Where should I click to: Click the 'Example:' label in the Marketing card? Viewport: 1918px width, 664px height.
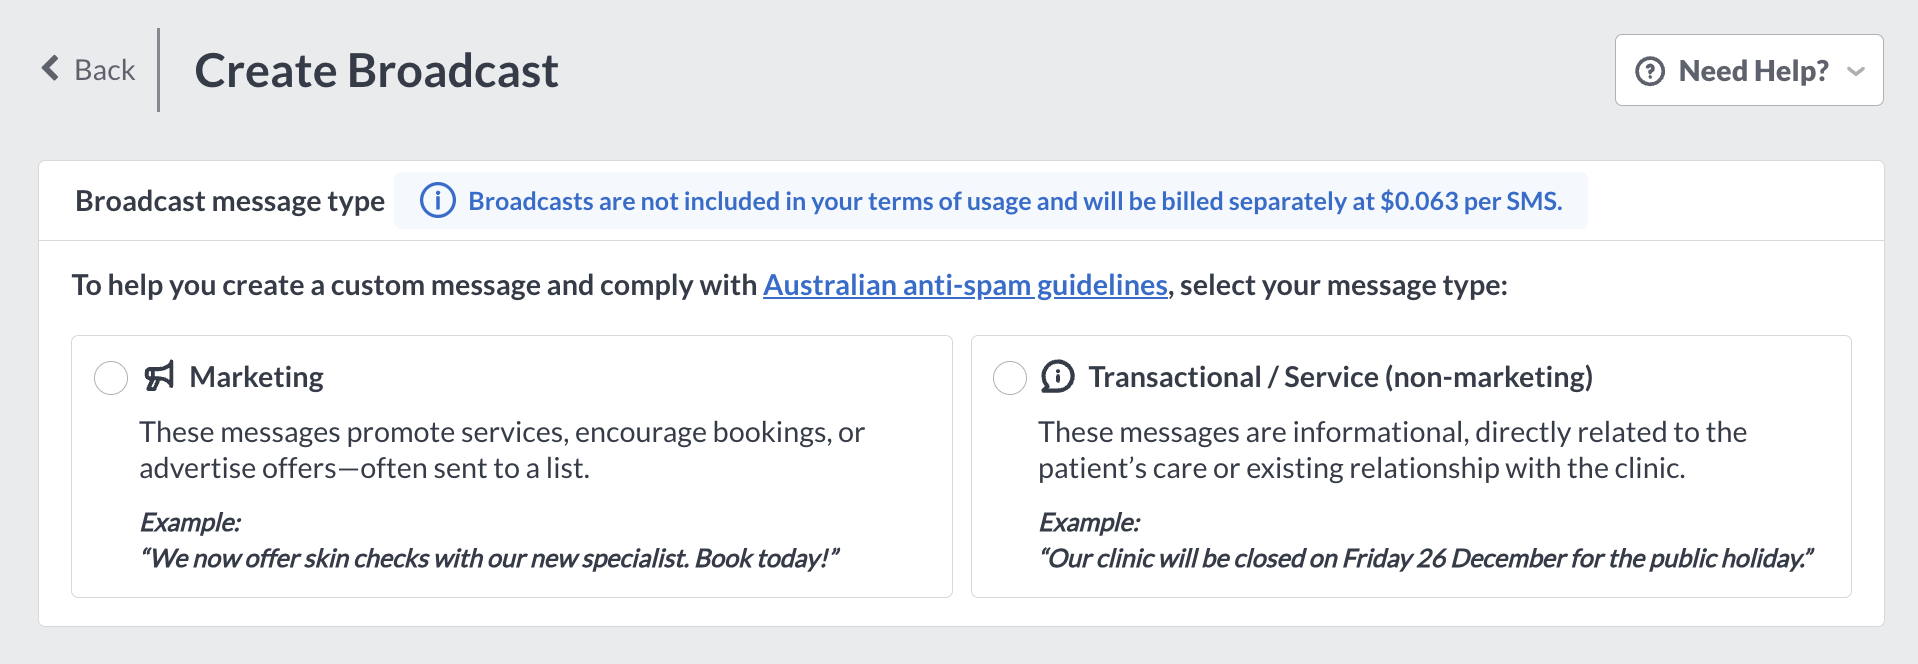(190, 522)
